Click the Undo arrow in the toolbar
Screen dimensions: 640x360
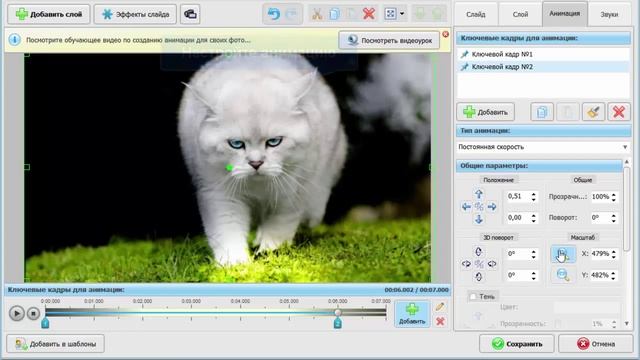pyautogui.click(x=273, y=14)
